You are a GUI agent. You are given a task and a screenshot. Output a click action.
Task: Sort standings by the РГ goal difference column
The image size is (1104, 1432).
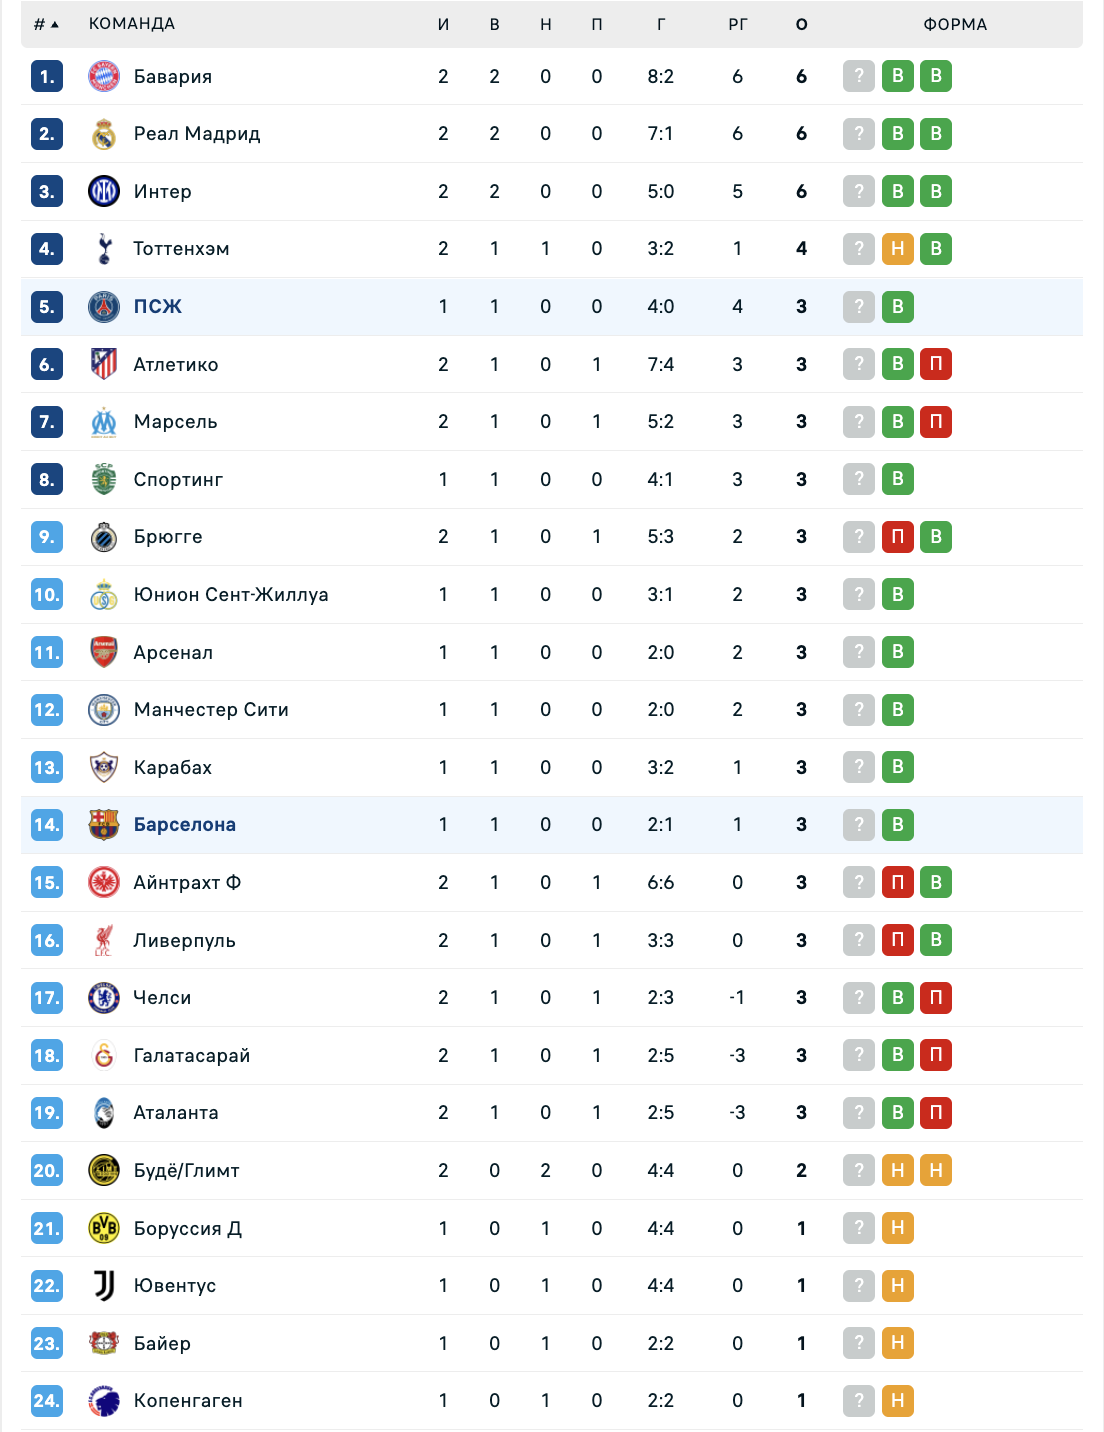[x=737, y=24]
